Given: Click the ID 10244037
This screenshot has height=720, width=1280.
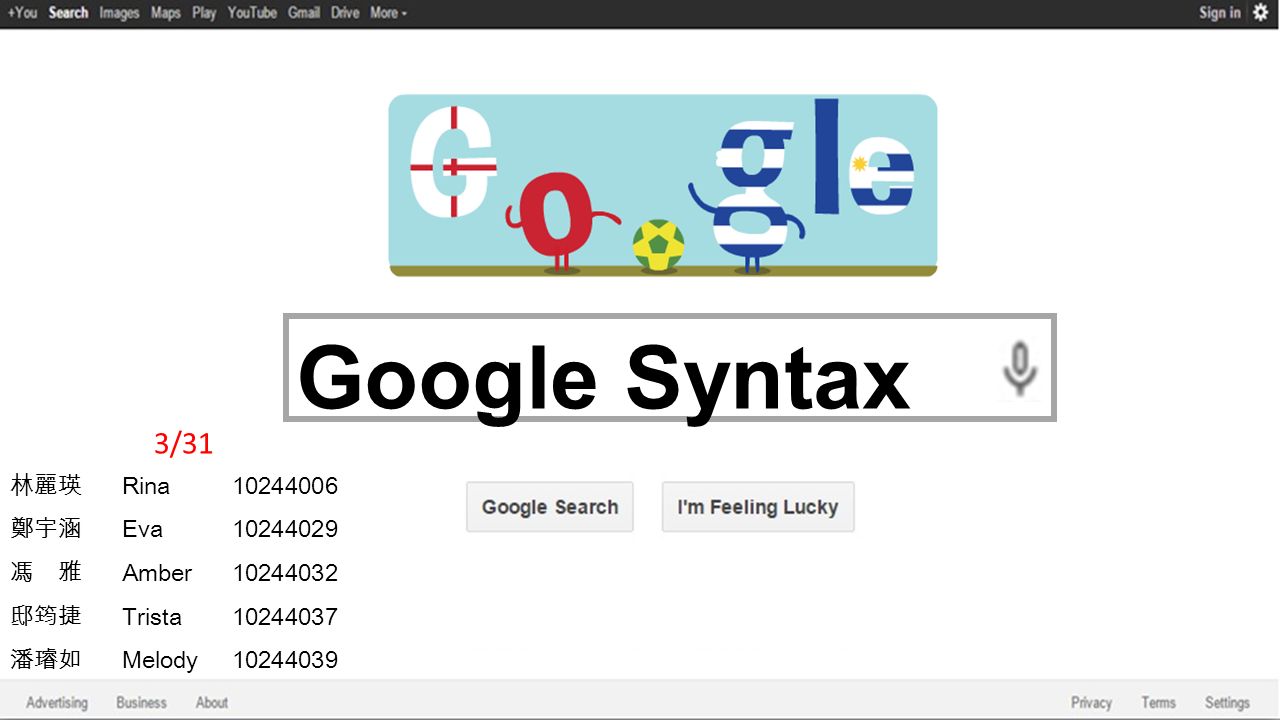Looking at the screenshot, I should pyautogui.click(x=286, y=617).
